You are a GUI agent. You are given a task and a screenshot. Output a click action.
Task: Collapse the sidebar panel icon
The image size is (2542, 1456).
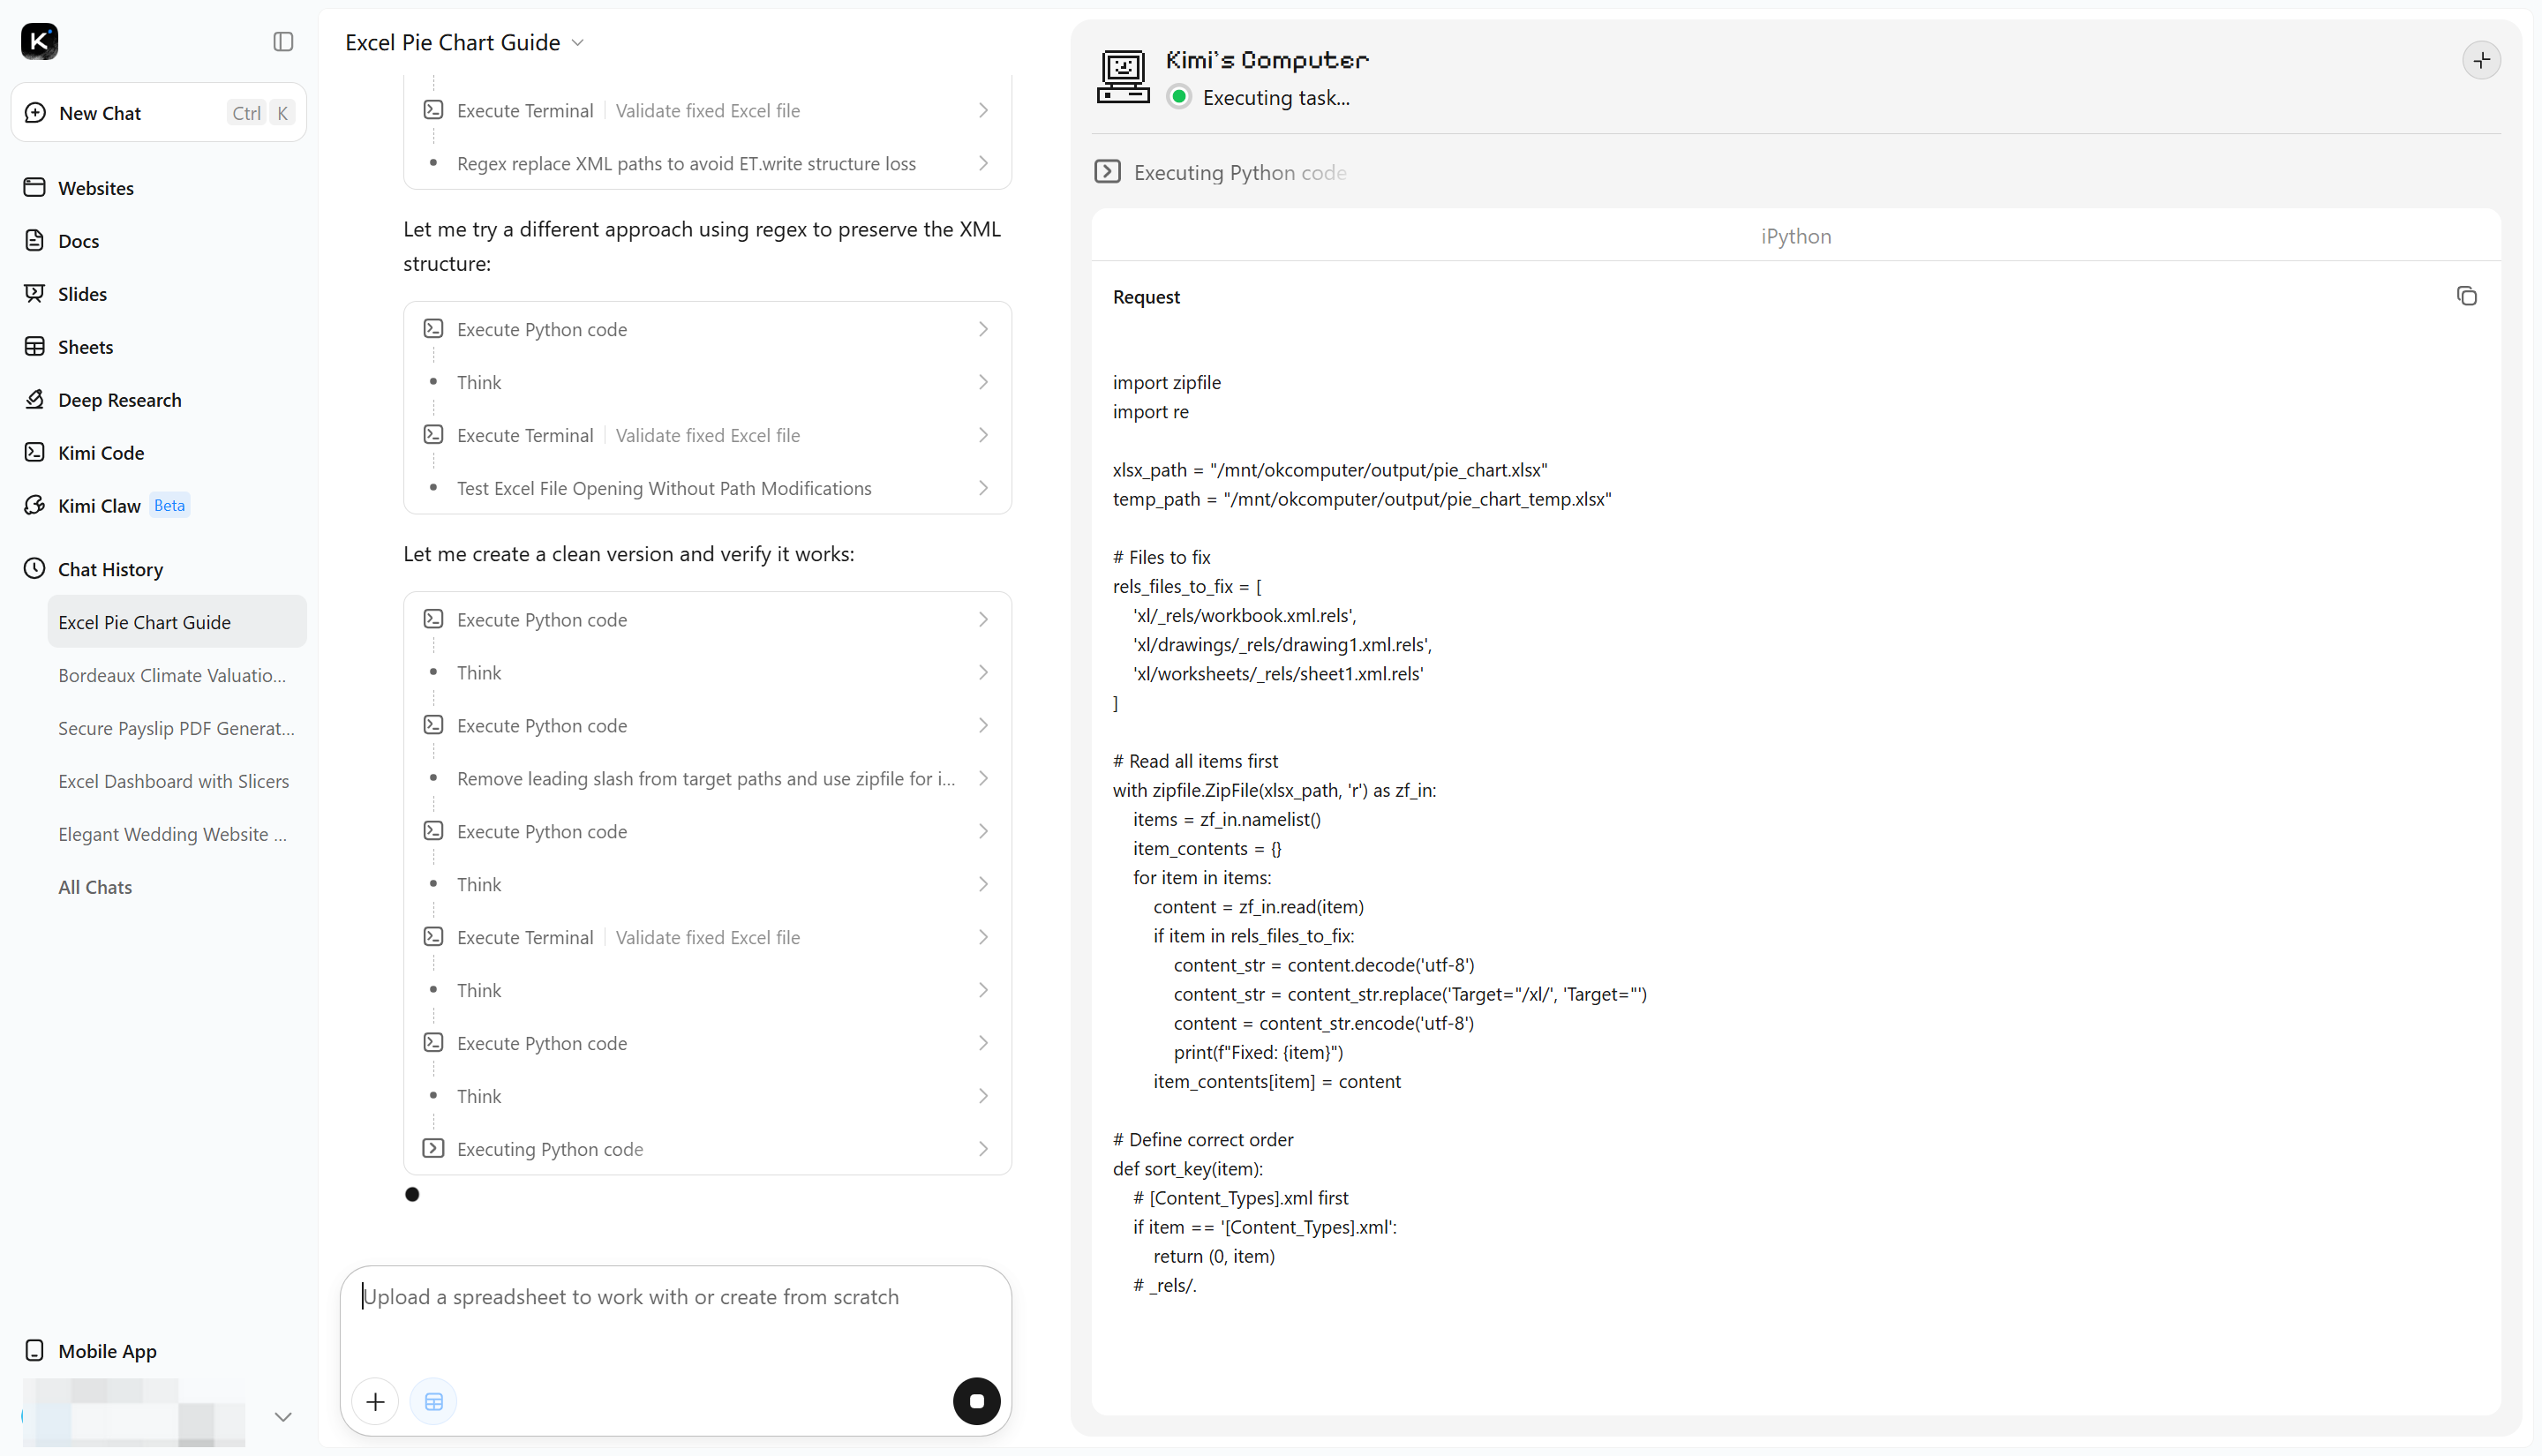point(283,41)
